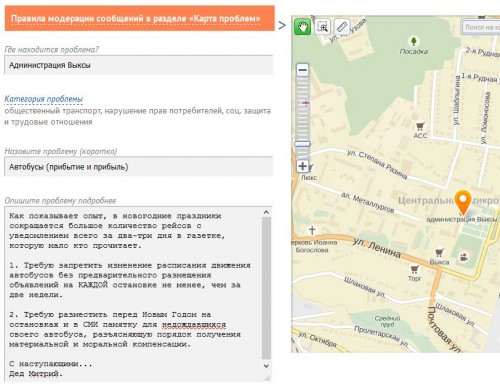Click the map search field
This screenshot has width=500, height=389.
481,27
